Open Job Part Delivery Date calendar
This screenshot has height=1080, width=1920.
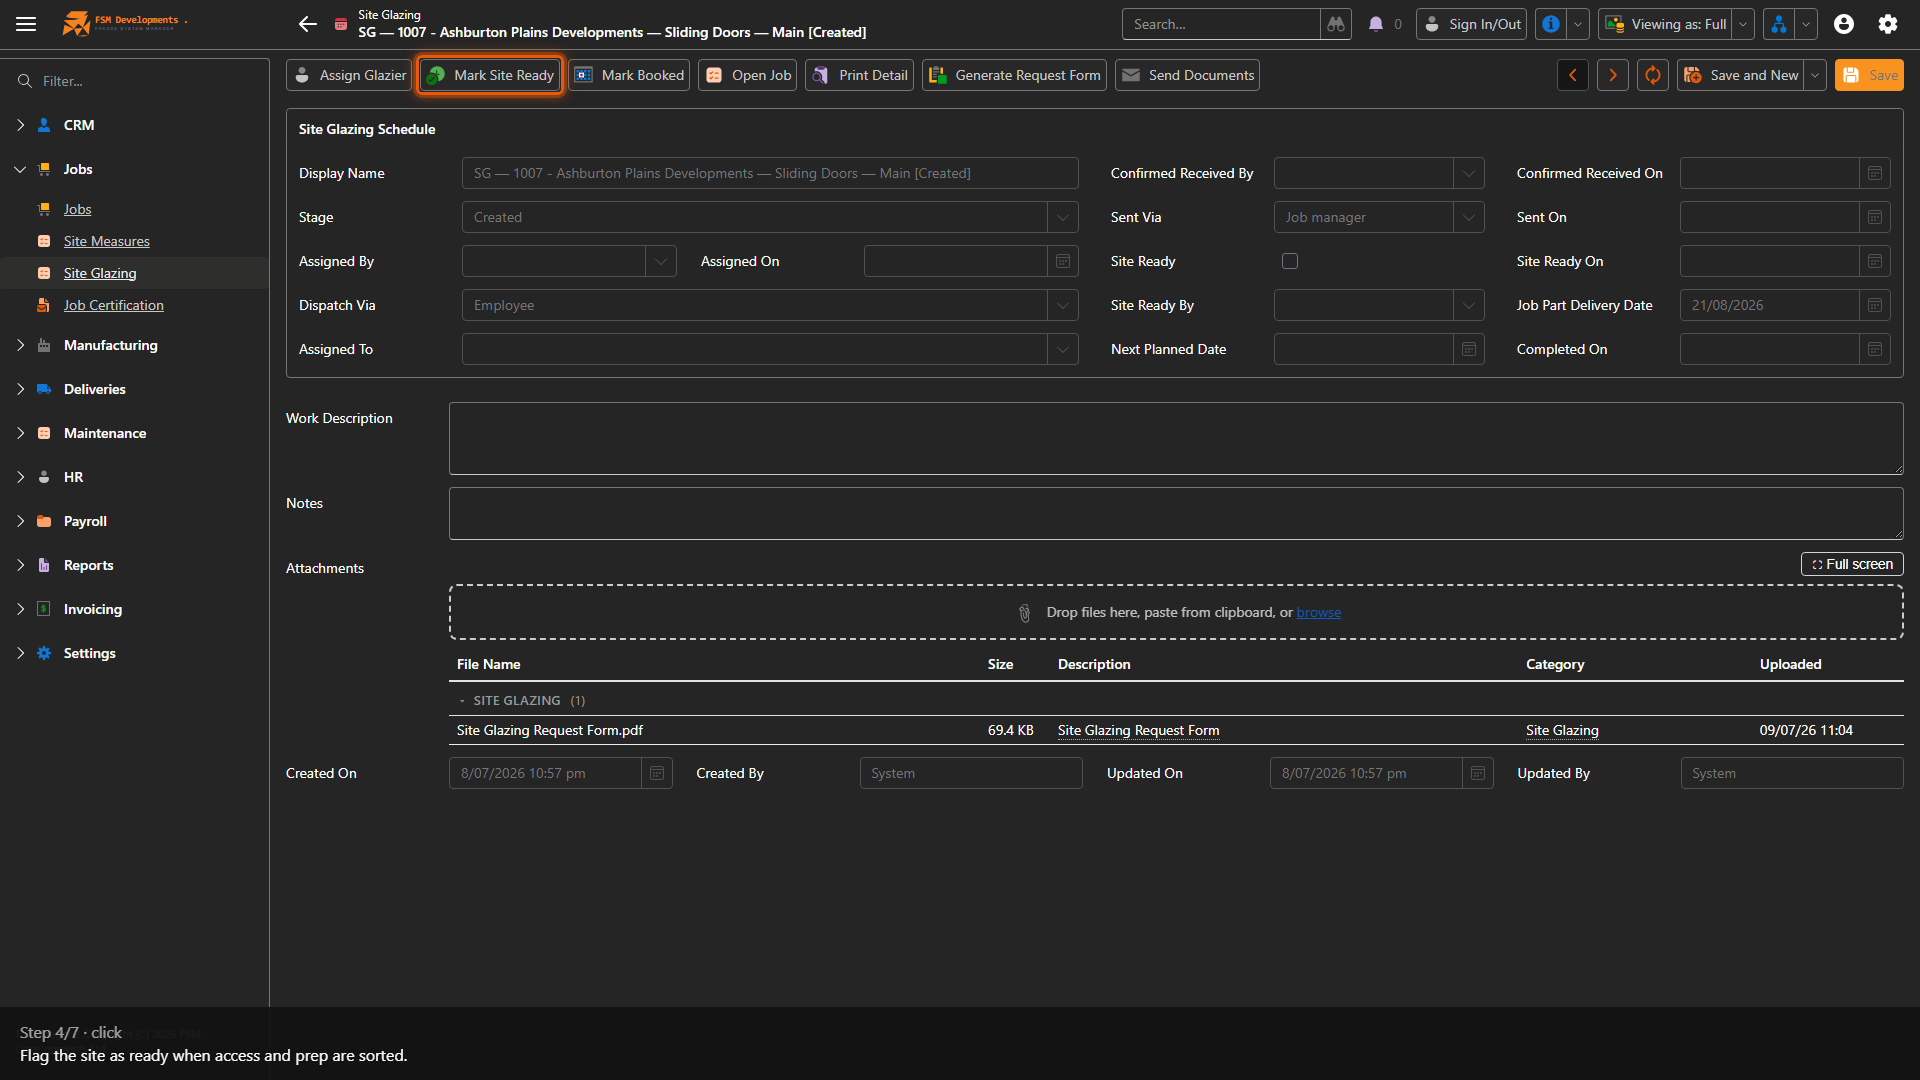tap(1875, 305)
